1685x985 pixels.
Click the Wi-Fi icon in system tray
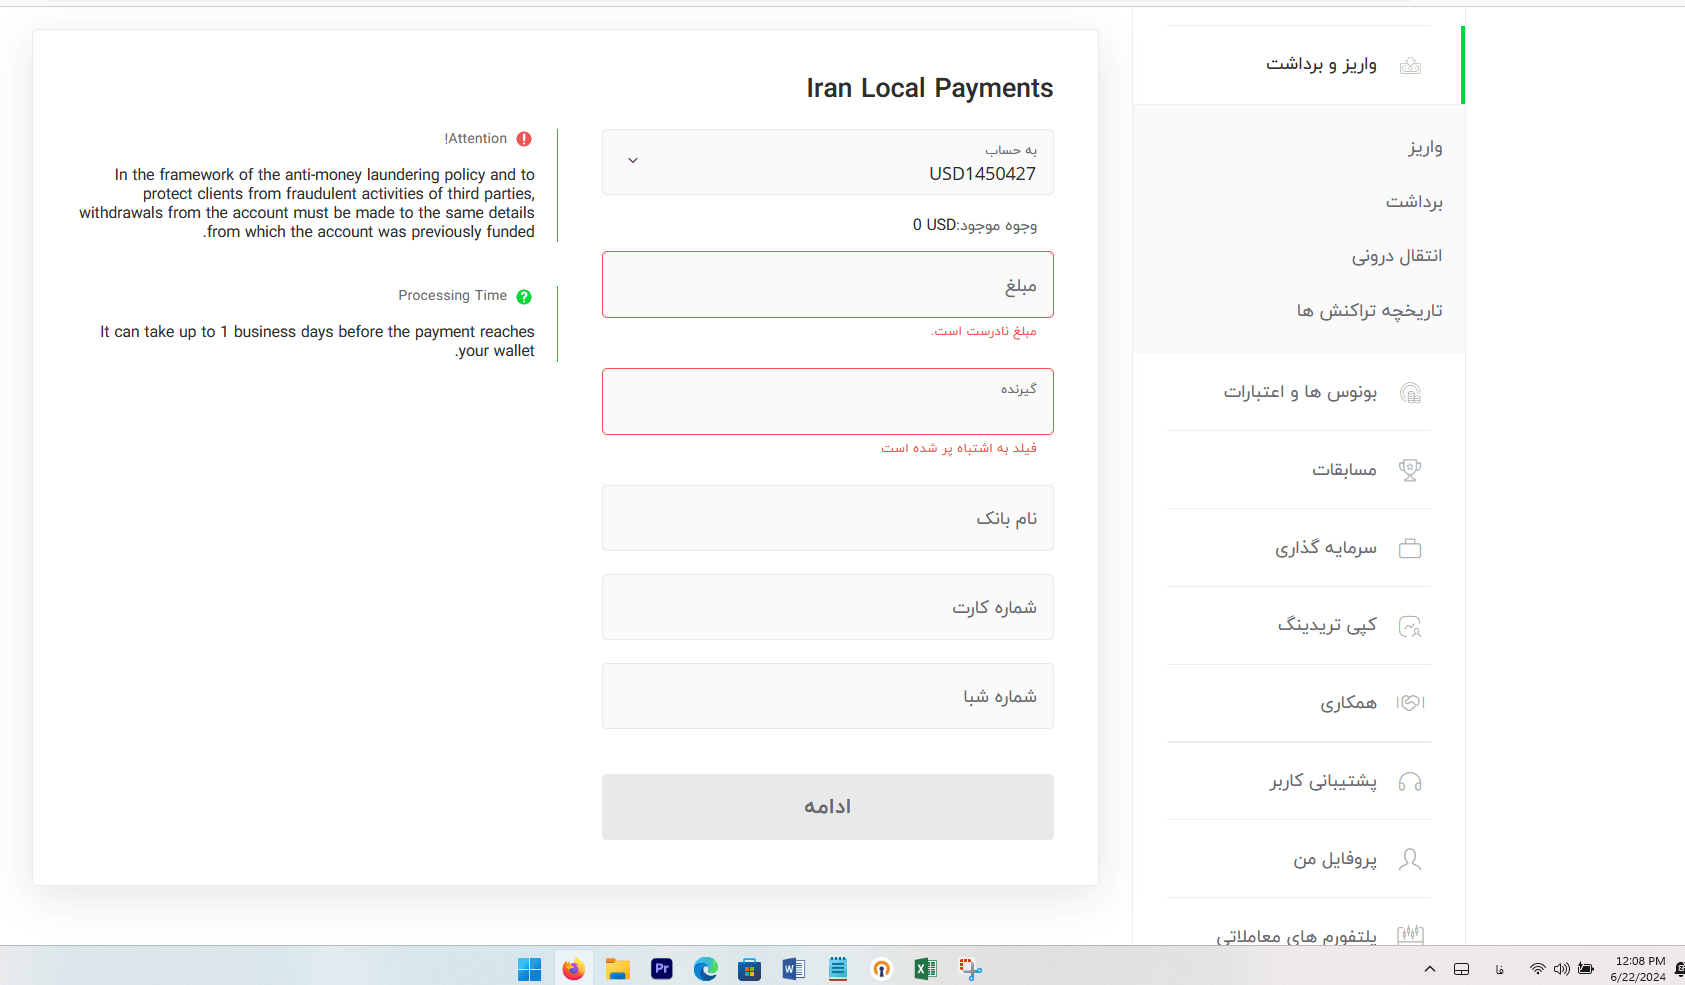pyautogui.click(x=1538, y=969)
